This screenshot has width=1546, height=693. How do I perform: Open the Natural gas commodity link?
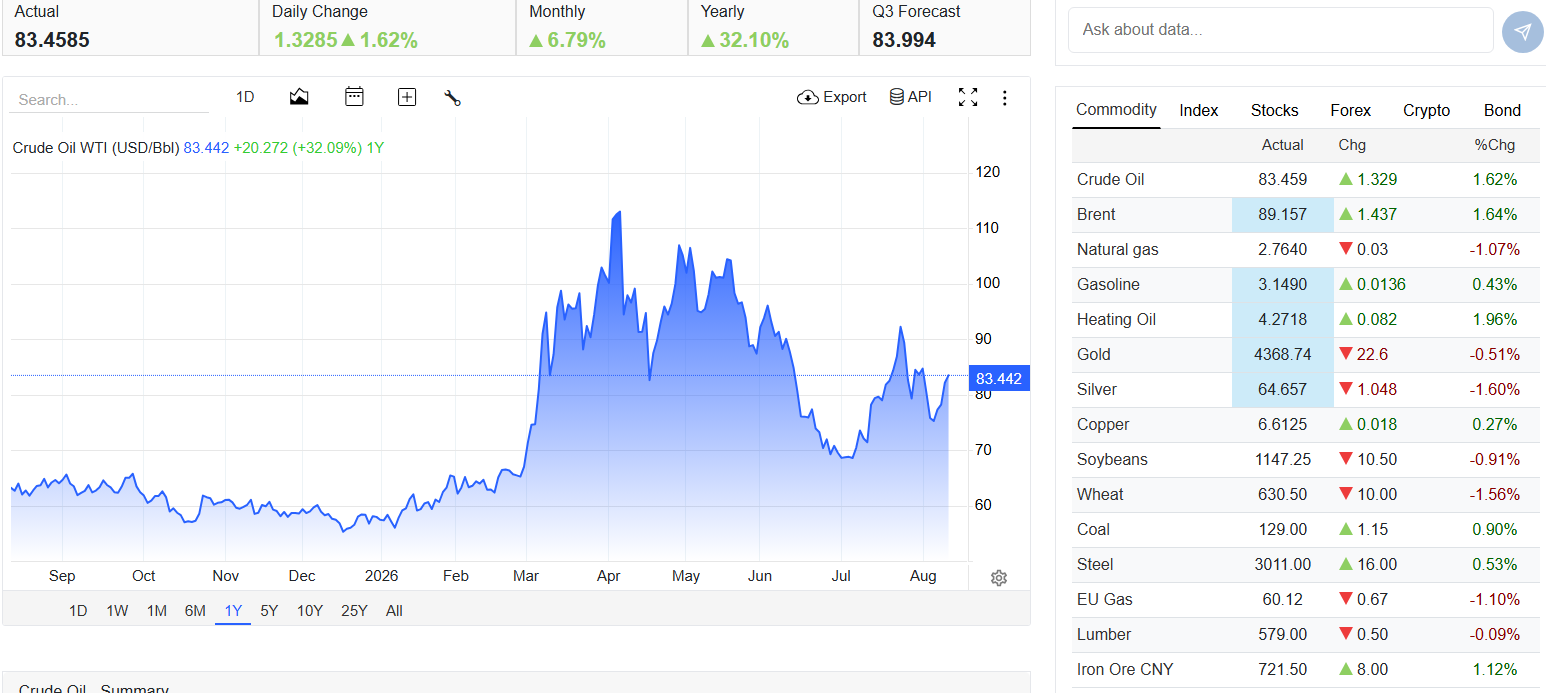point(1118,249)
